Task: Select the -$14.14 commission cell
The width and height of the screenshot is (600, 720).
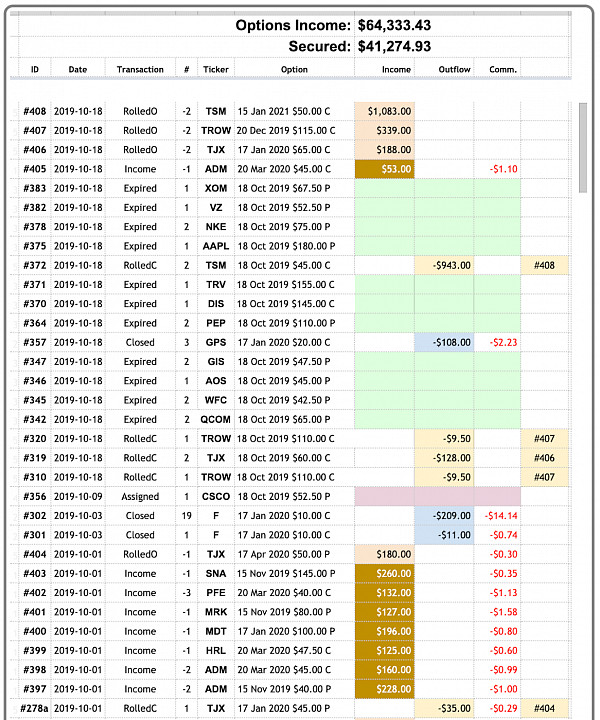Action: 497,517
